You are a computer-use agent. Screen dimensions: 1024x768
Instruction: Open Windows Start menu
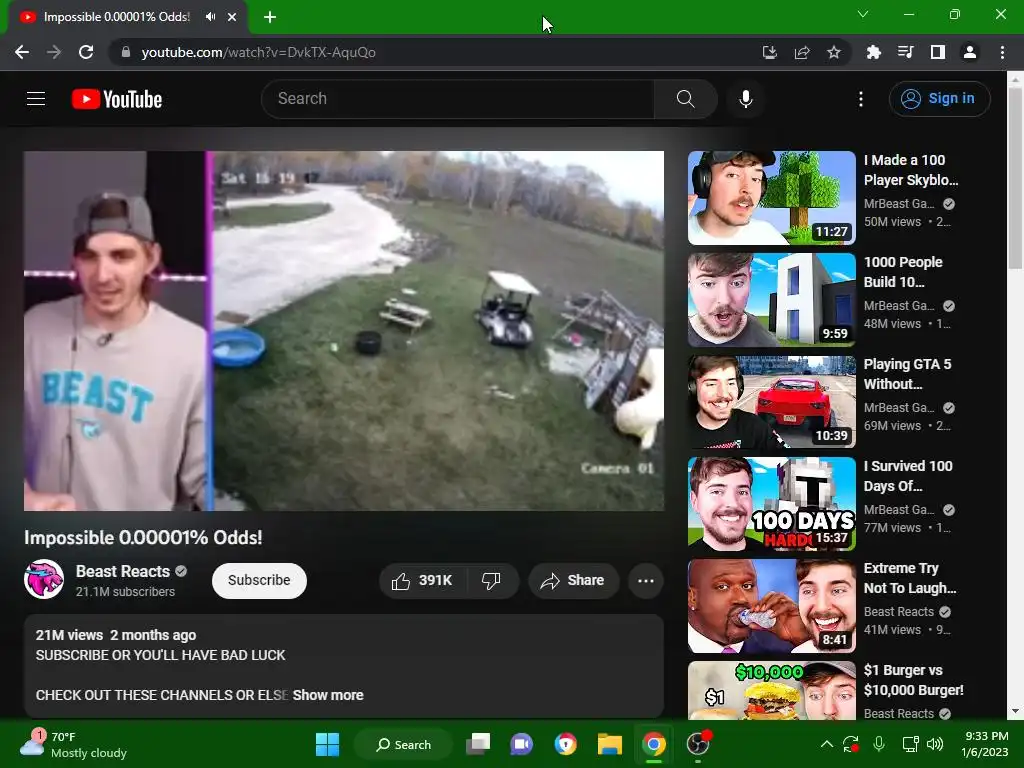tap(327, 744)
